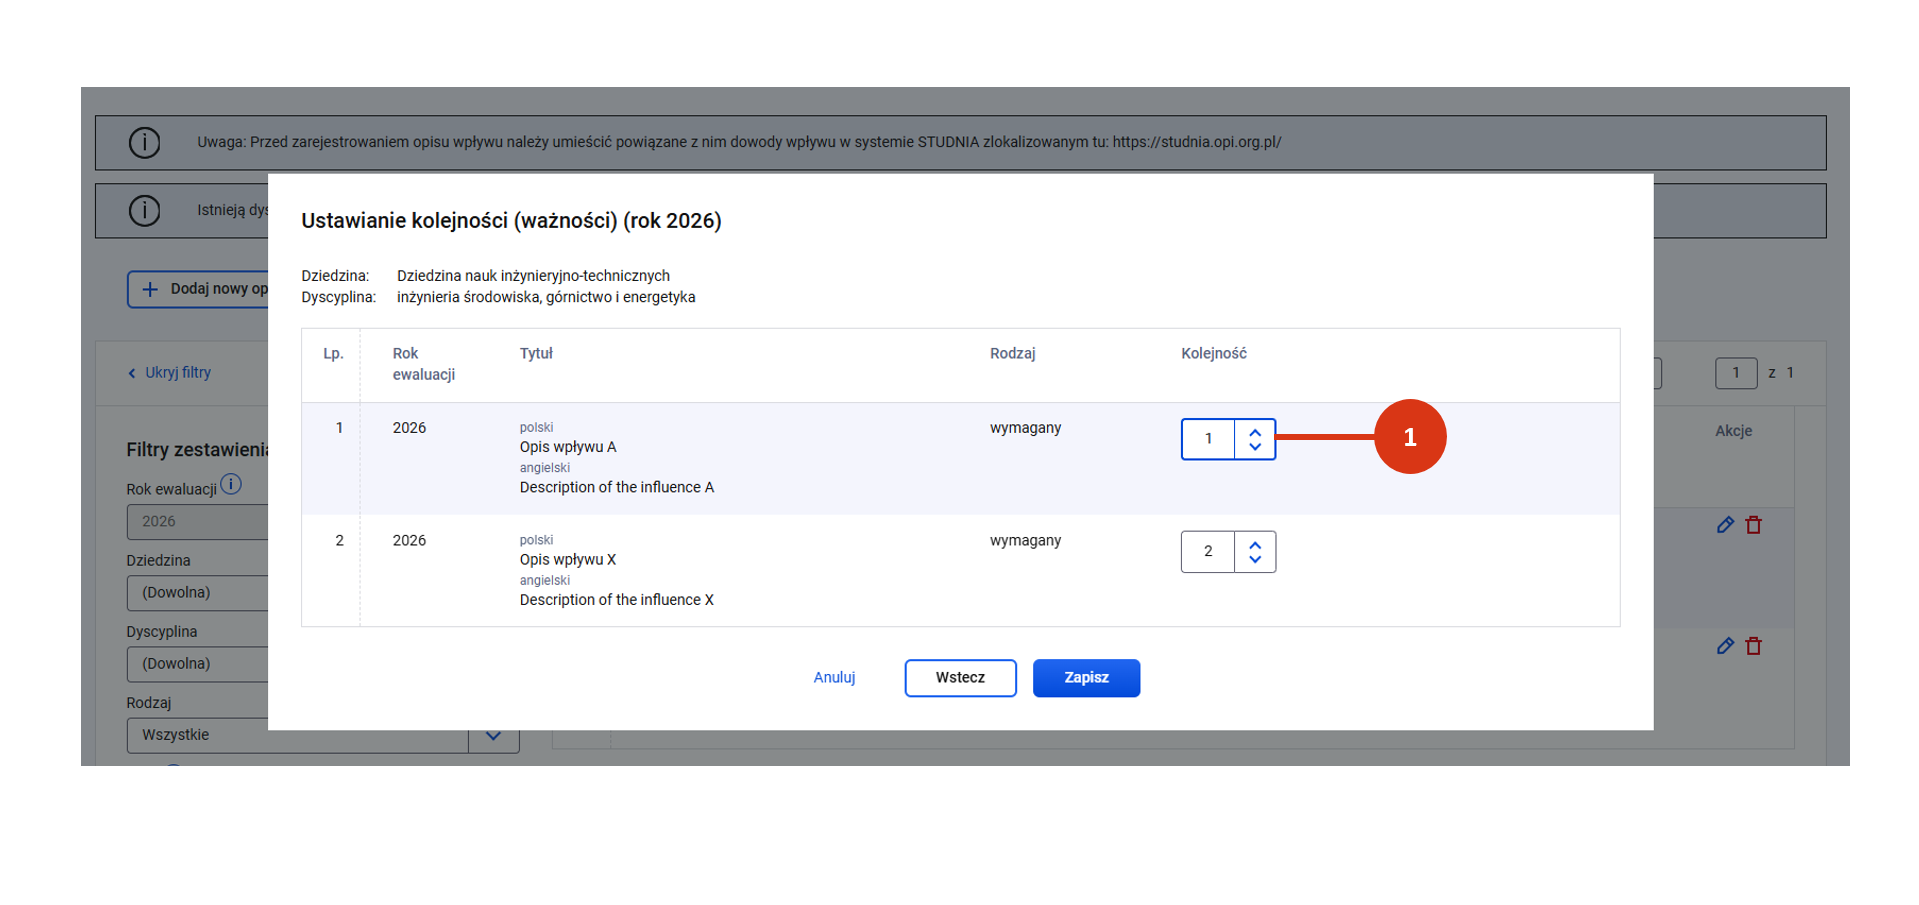Click the info icon beside Istnieją message

[x=144, y=211]
